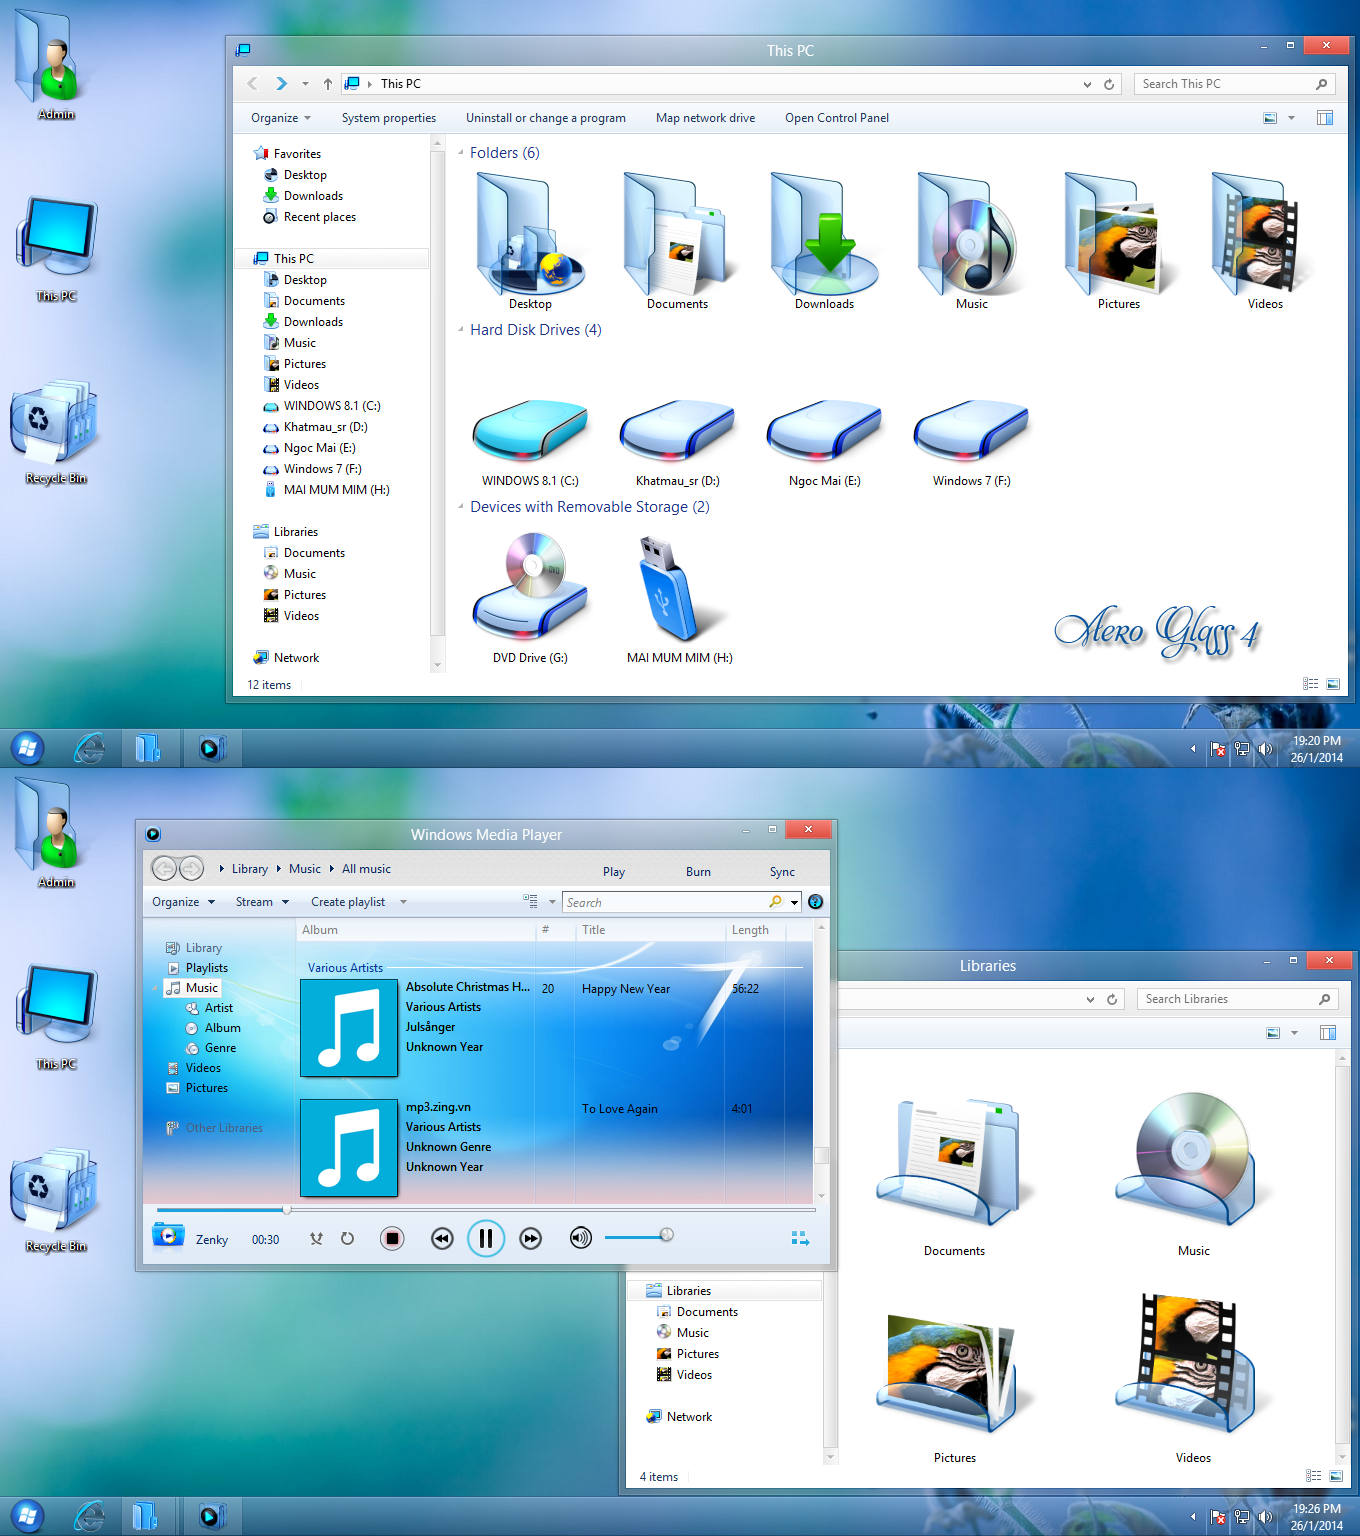Skip to next track in Media Player

click(530, 1239)
